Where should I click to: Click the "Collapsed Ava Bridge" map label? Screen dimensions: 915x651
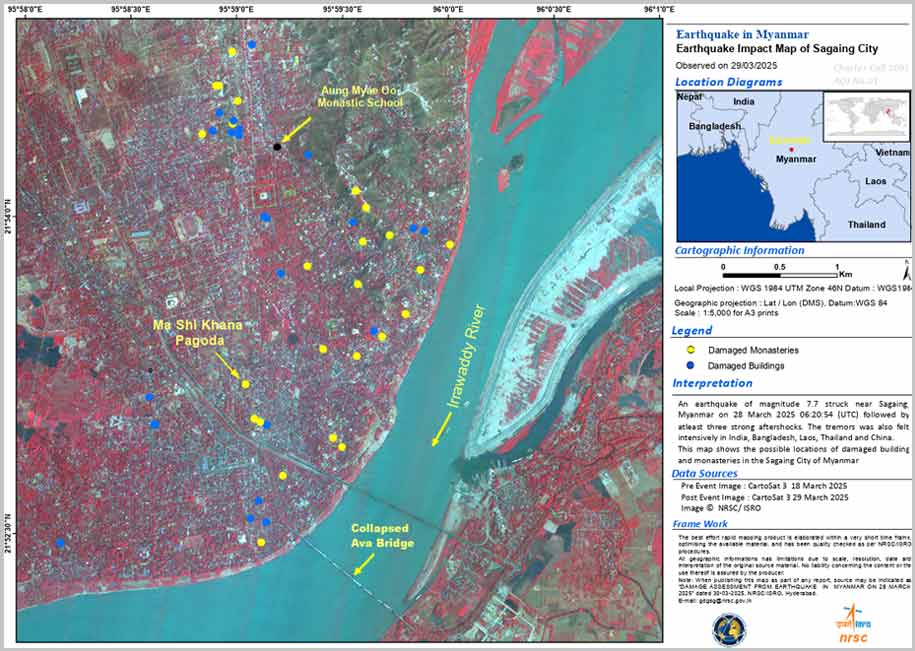click(x=382, y=535)
